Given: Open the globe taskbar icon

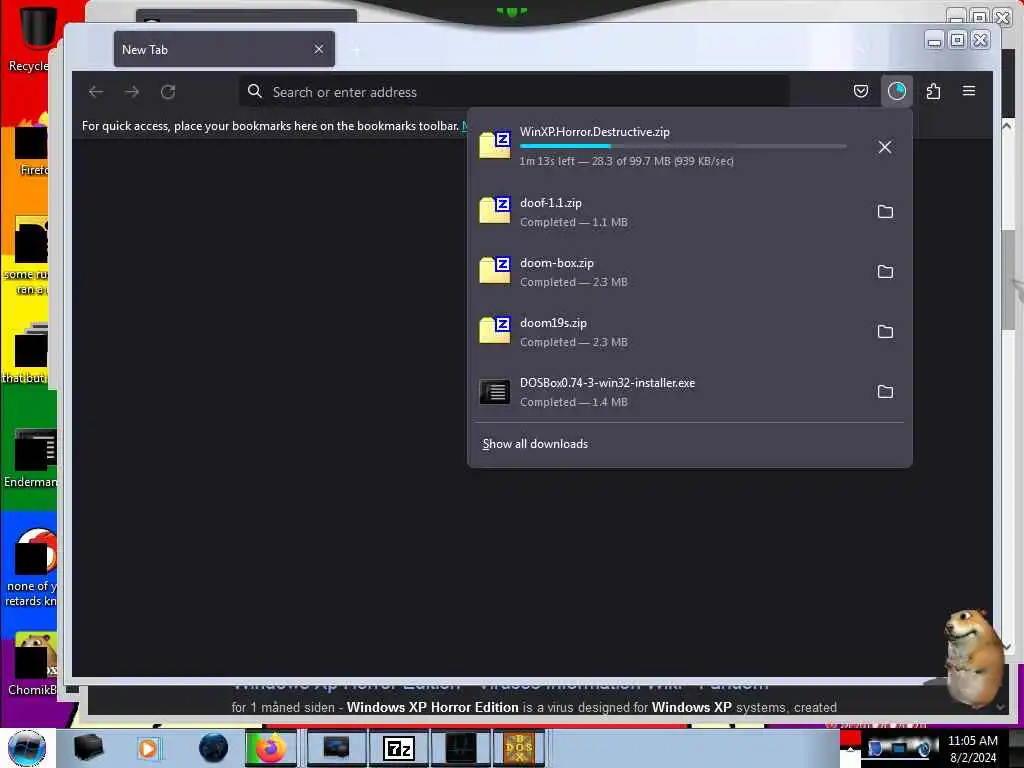Looking at the screenshot, I should point(214,748).
